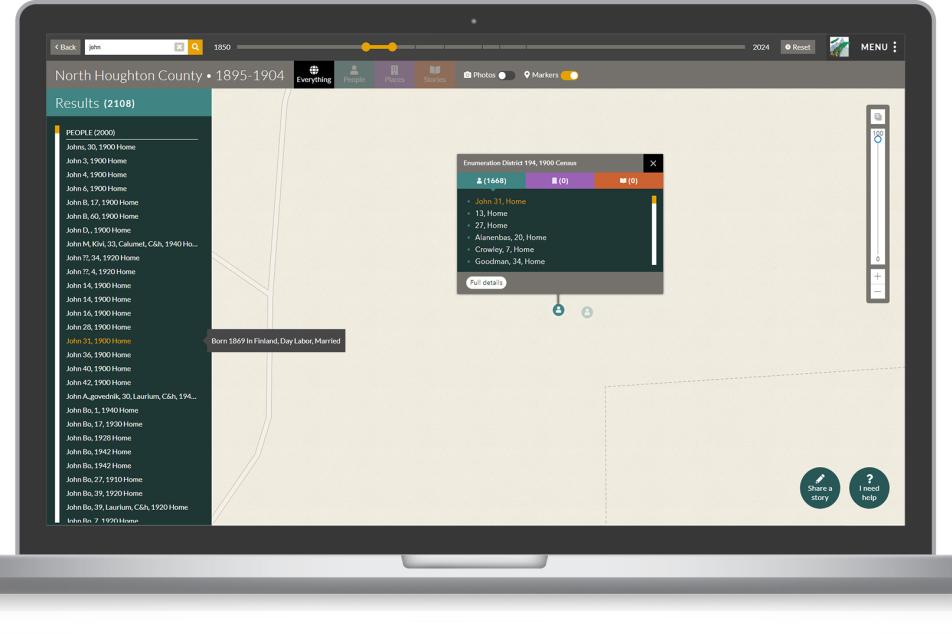
Task: Click the teal person marker on the map
Action: click(559, 310)
